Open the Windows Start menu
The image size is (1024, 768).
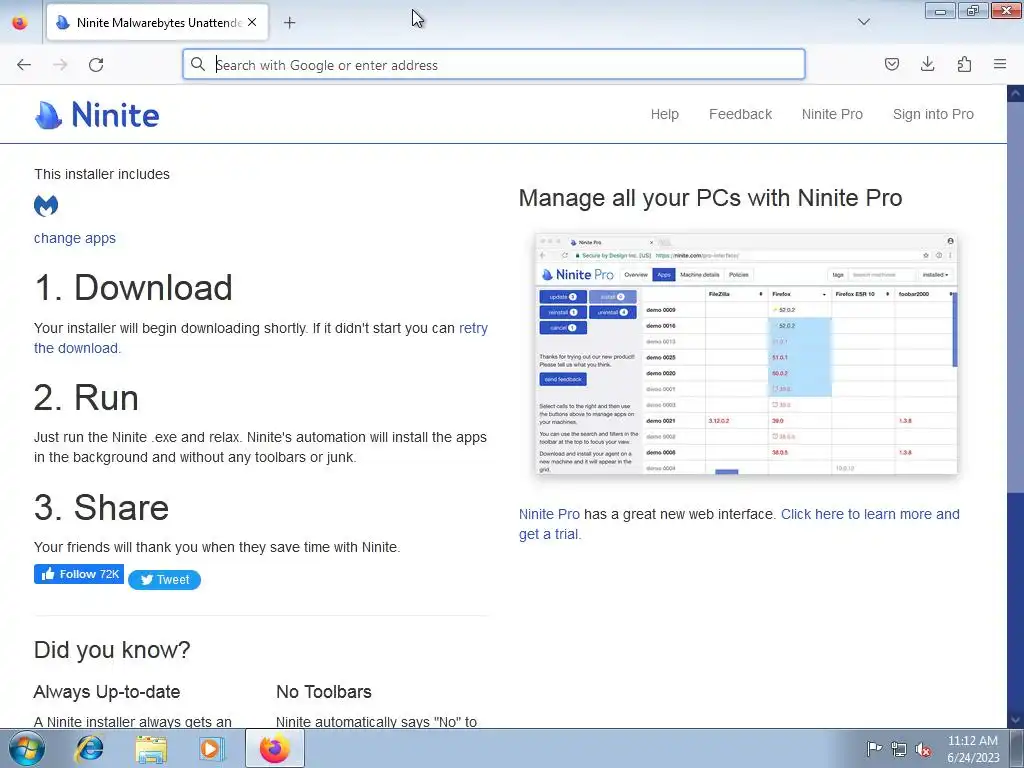point(27,748)
